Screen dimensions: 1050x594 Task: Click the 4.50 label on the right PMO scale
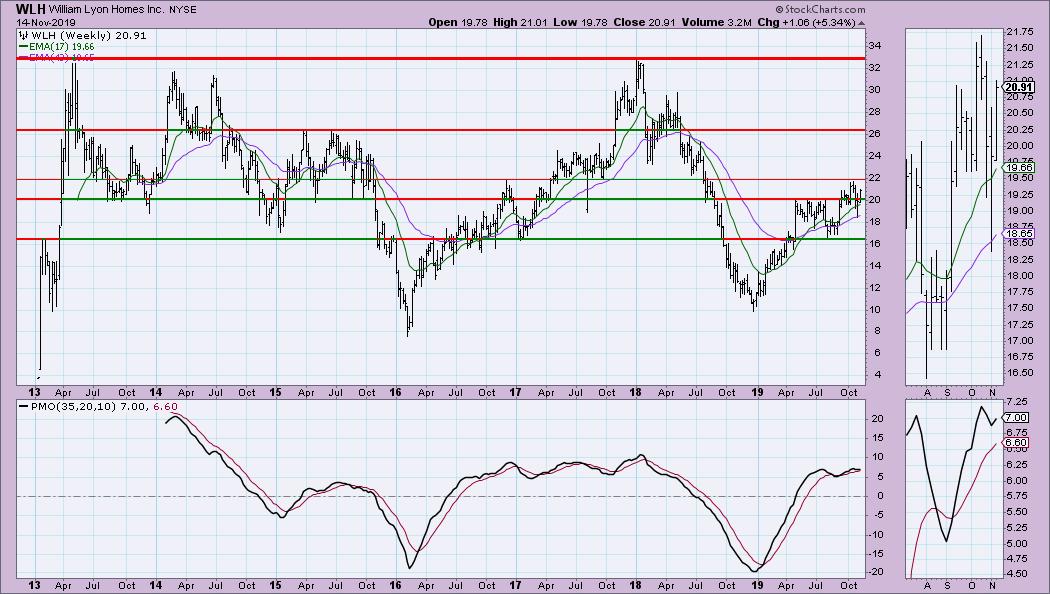click(1017, 574)
